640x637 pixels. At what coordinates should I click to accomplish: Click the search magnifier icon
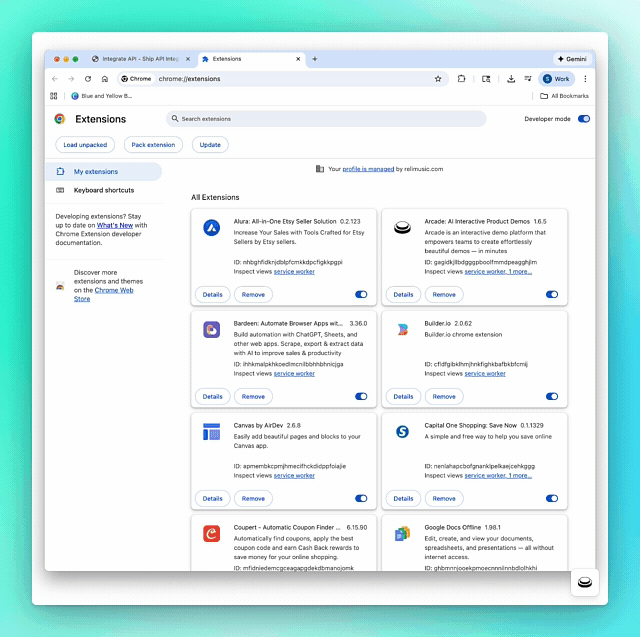pyautogui.click(x=175, y=119)
